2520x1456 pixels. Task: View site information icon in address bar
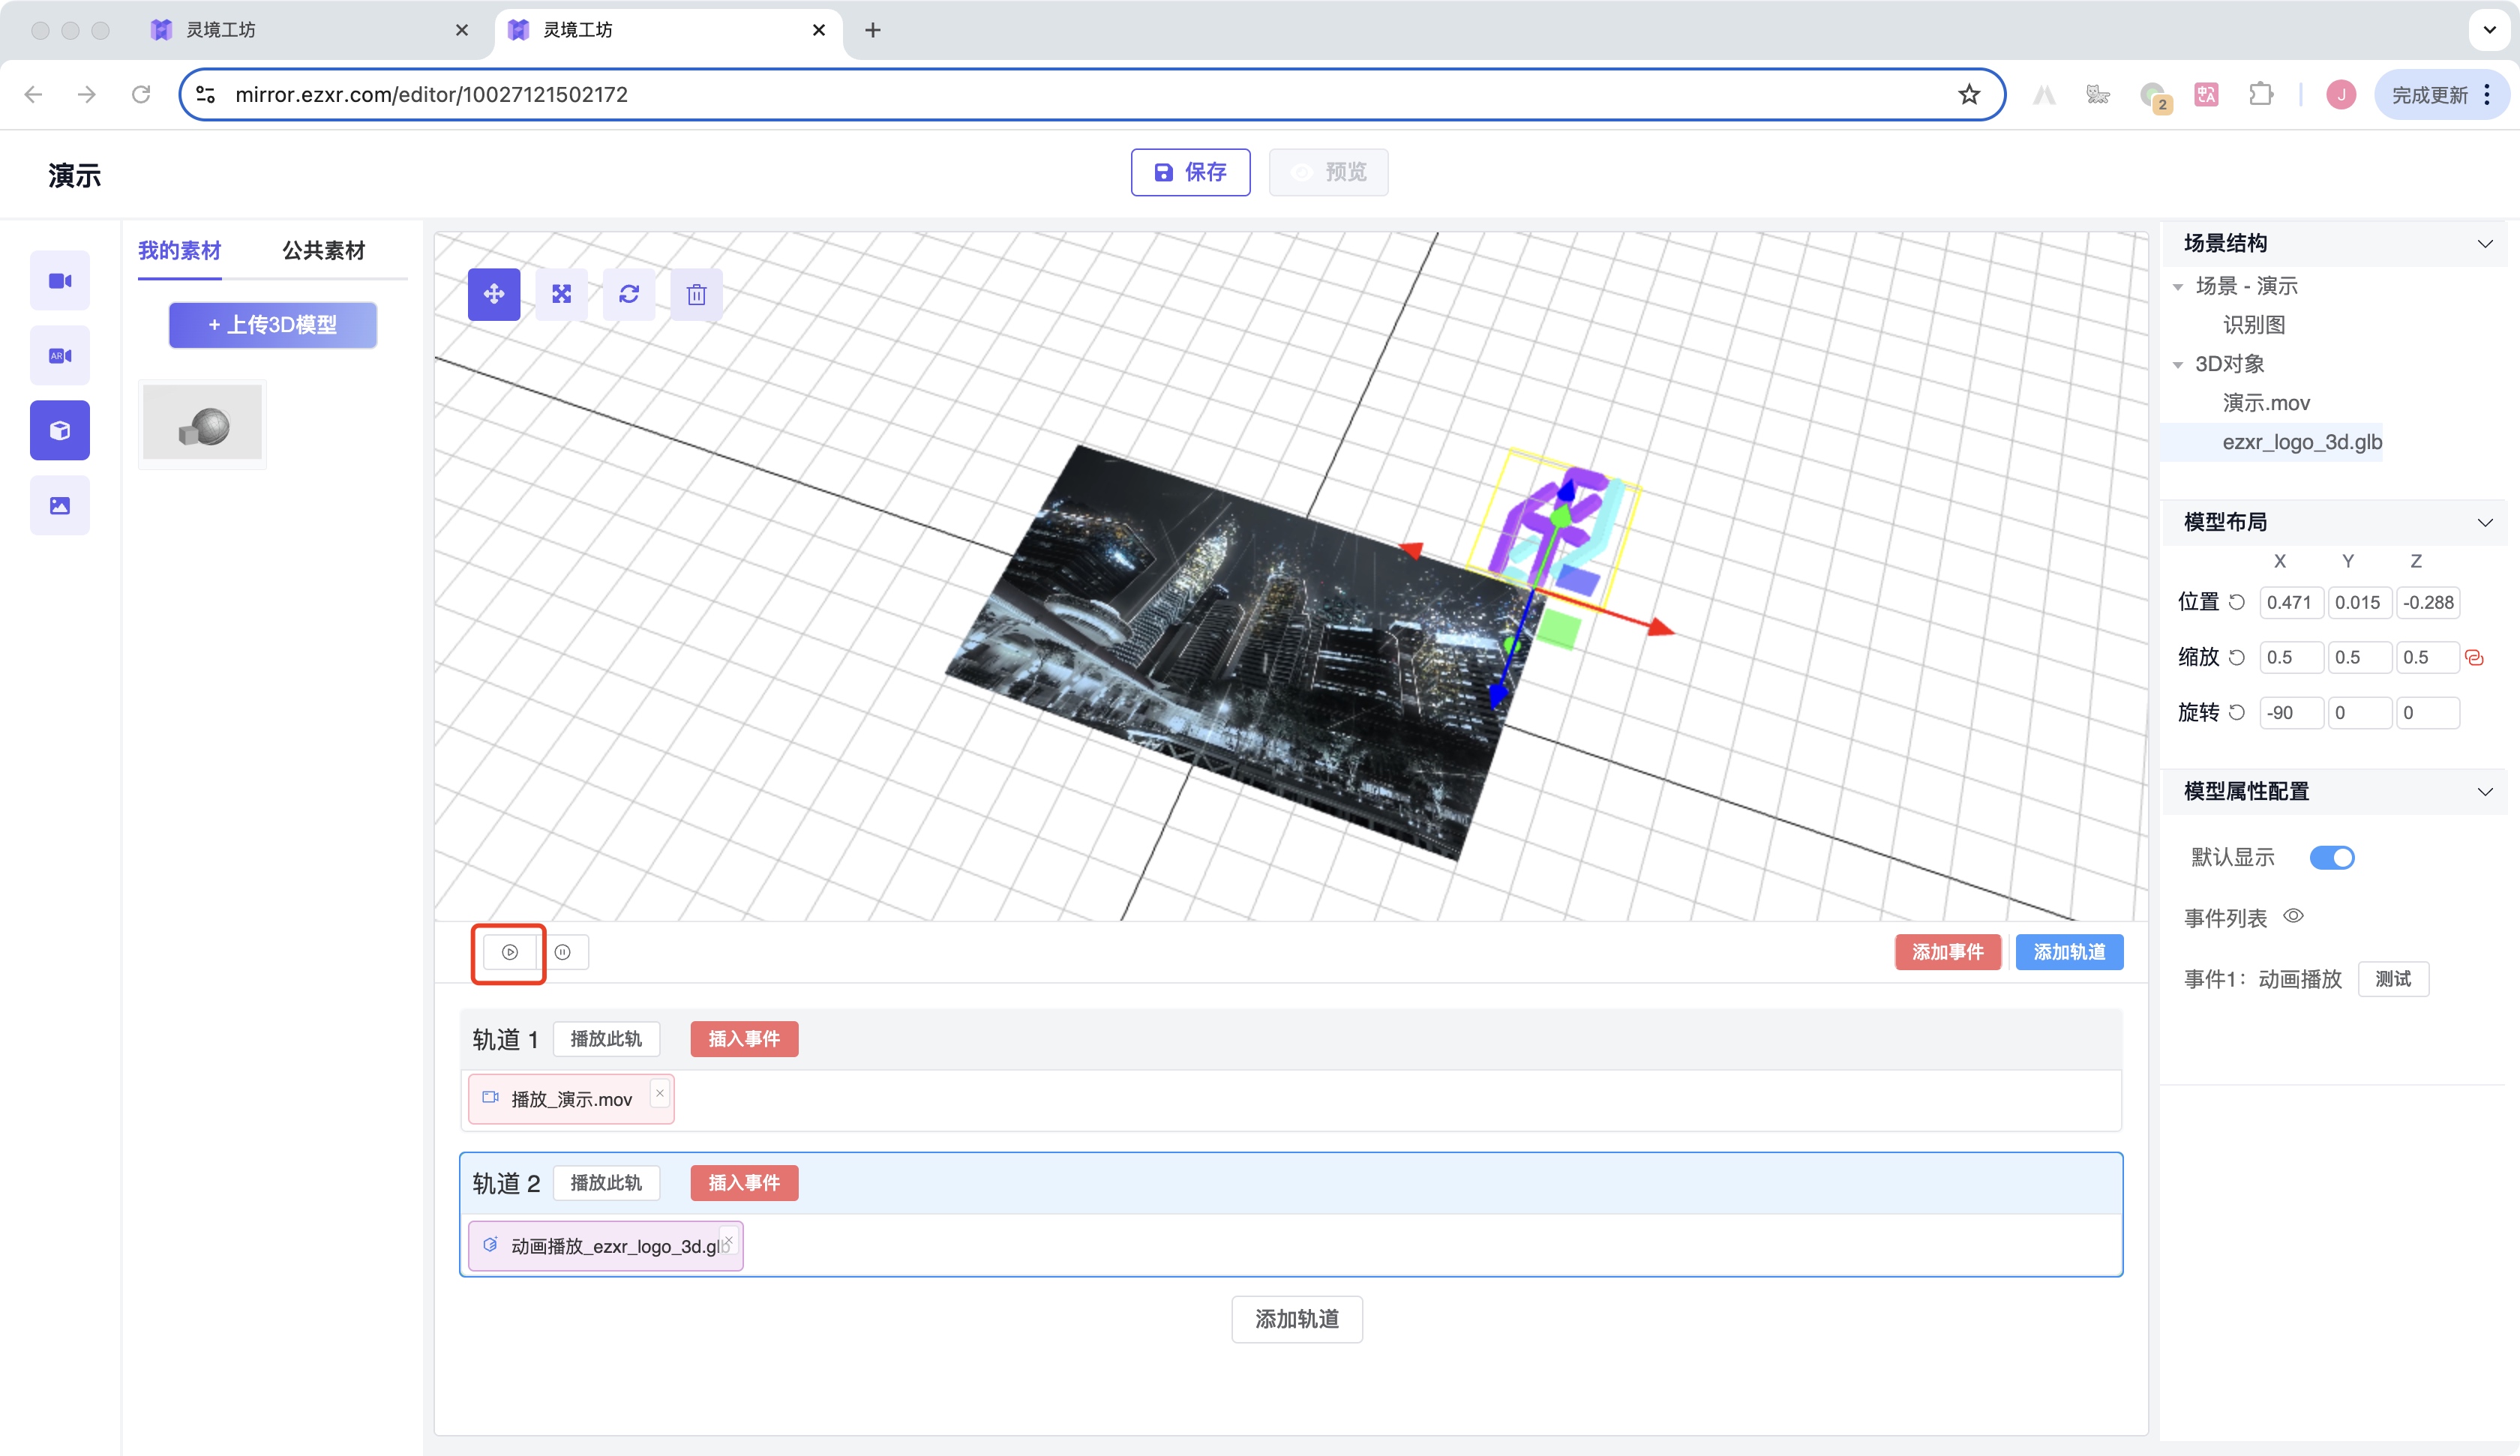click(206, 94)
